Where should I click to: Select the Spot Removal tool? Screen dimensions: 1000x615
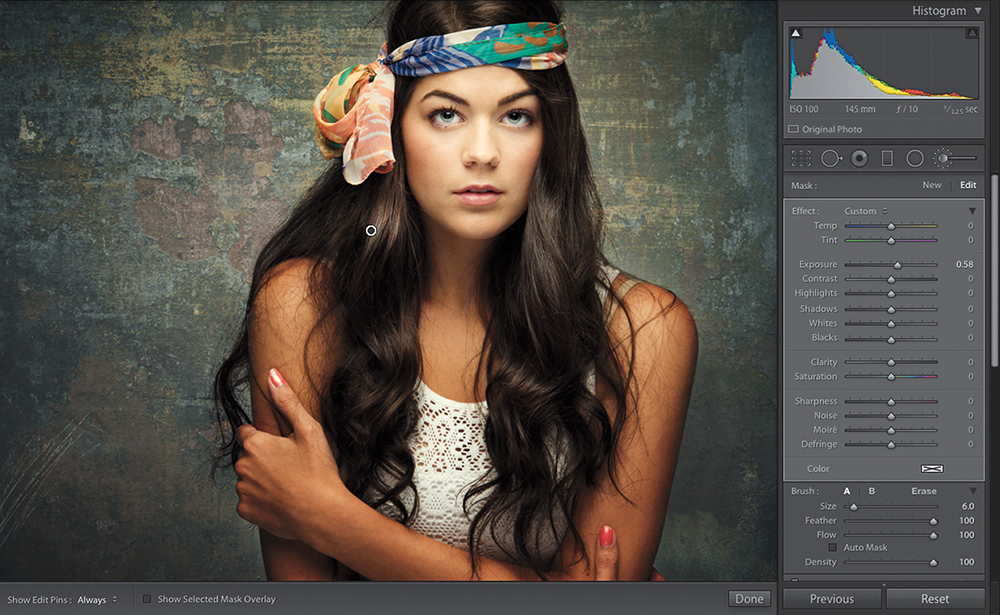point(831,158)
